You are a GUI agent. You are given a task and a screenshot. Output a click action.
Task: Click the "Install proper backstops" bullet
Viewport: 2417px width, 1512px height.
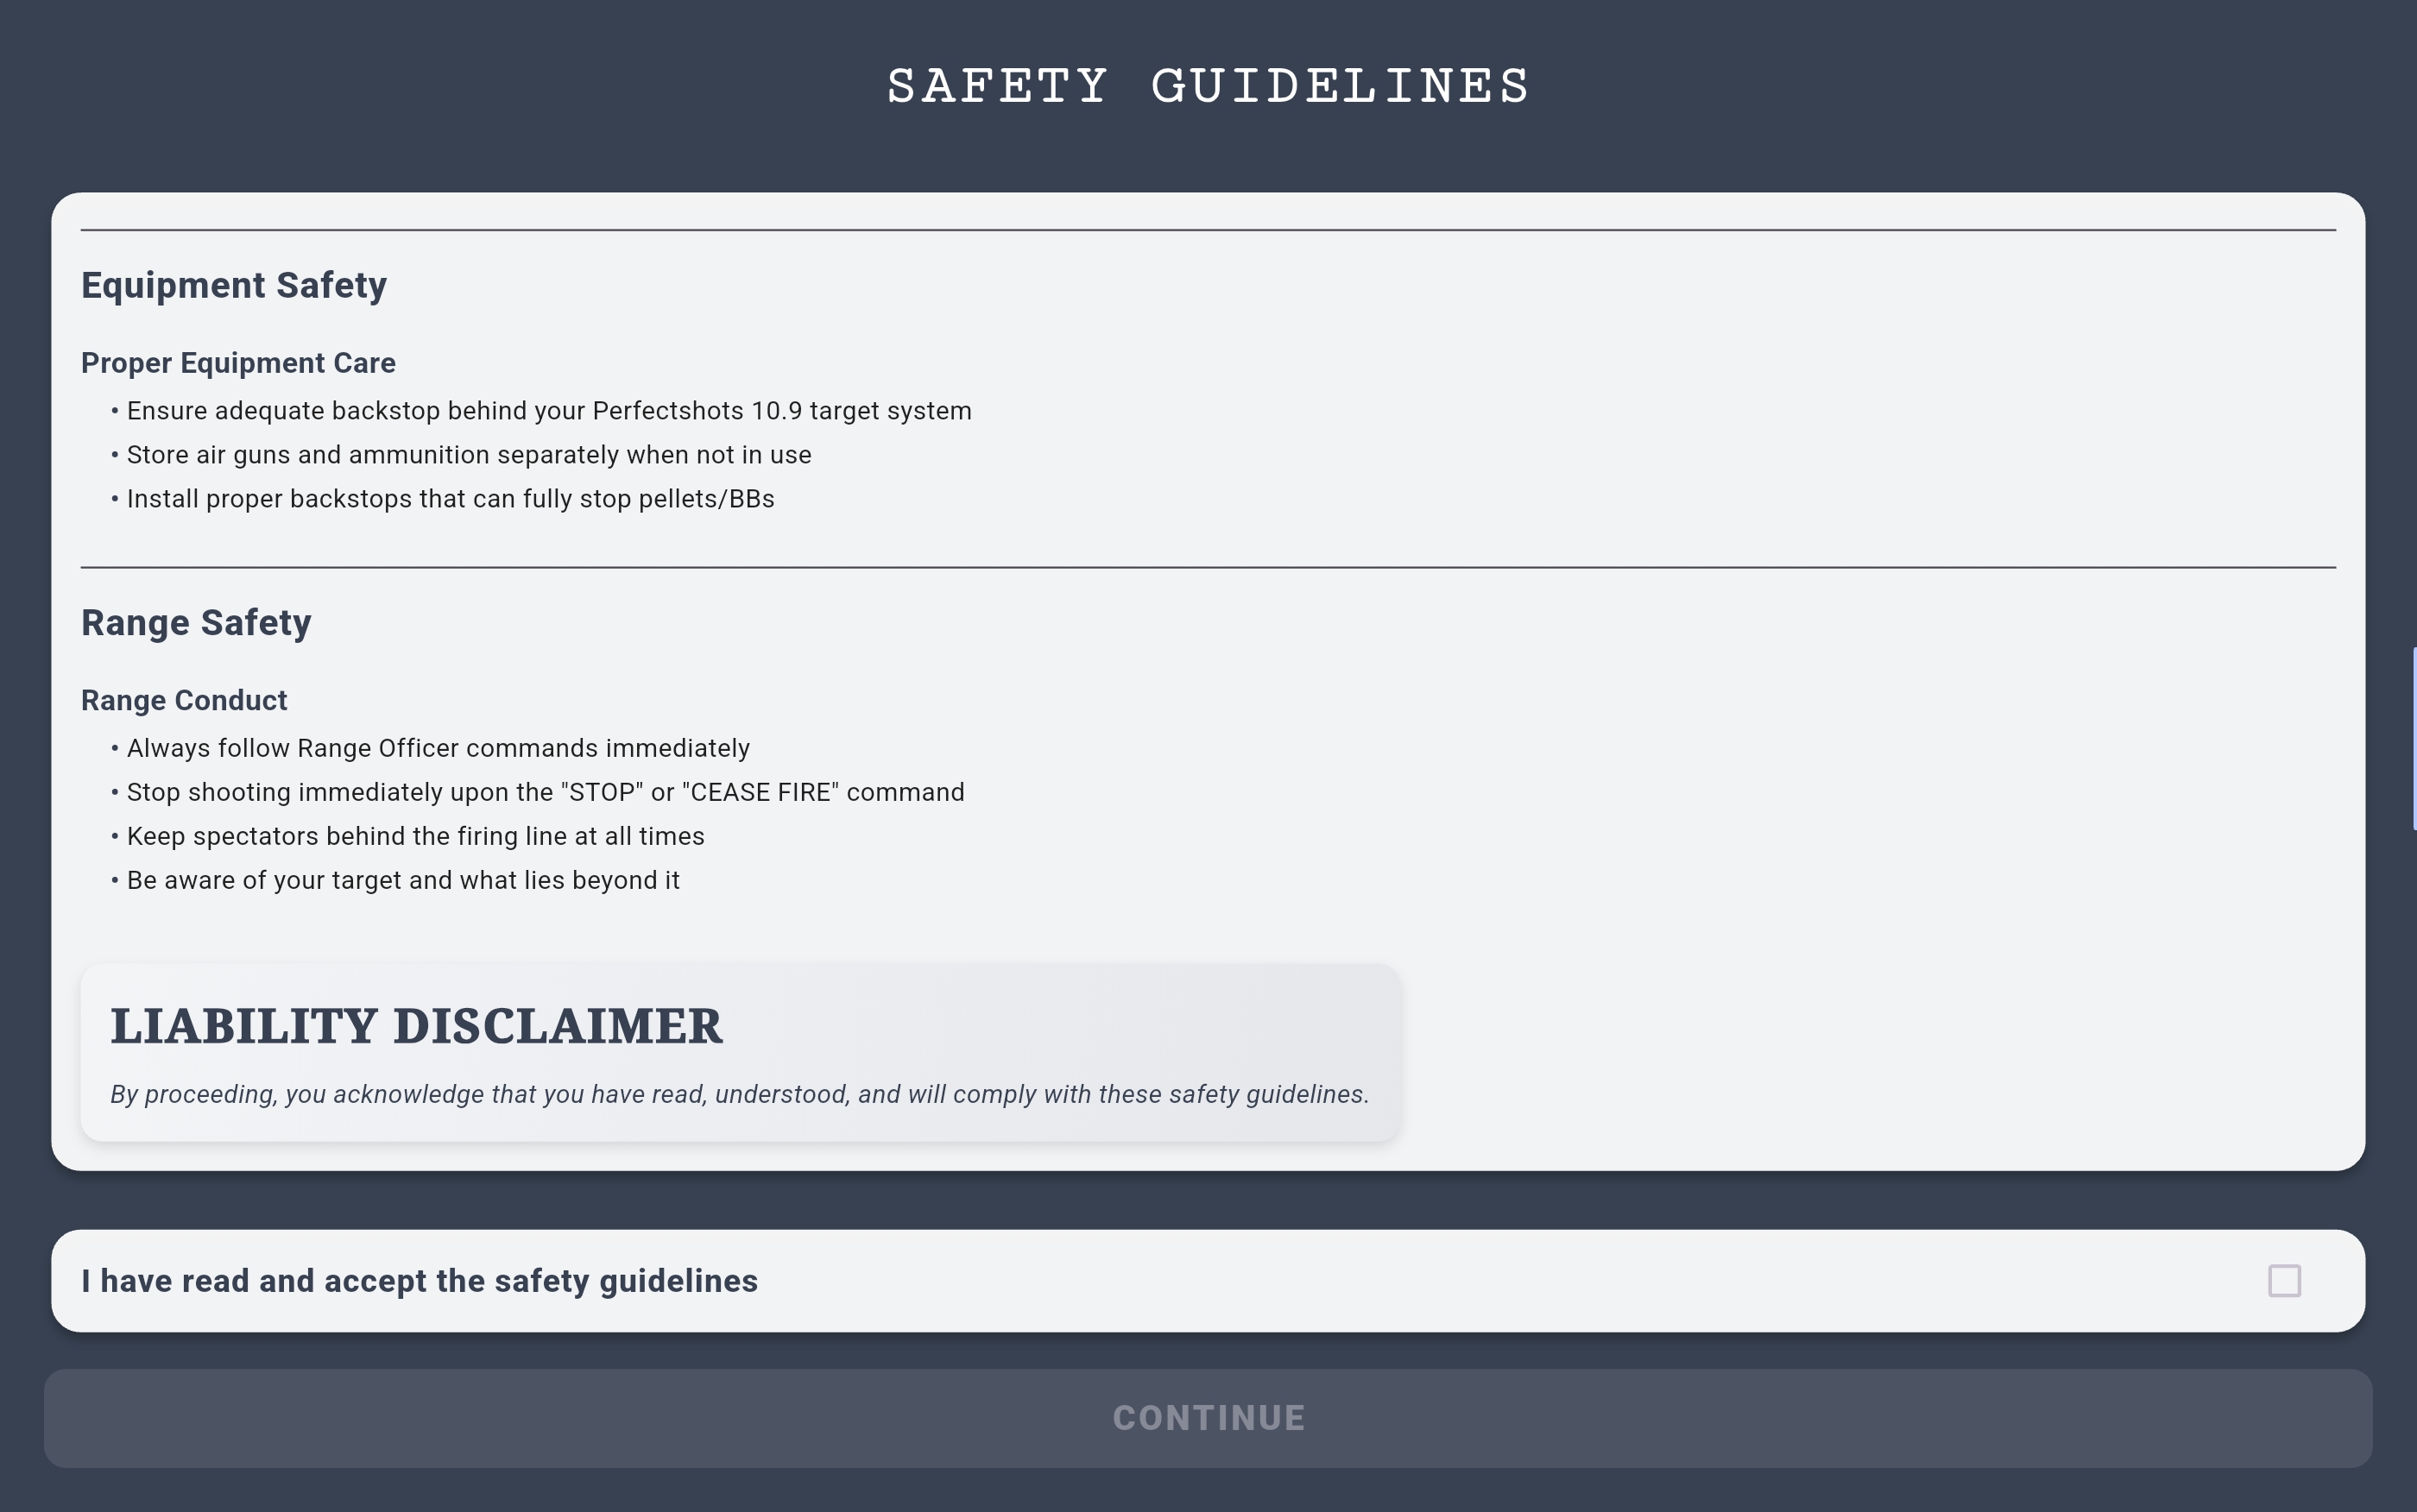(x=450, y=499)
